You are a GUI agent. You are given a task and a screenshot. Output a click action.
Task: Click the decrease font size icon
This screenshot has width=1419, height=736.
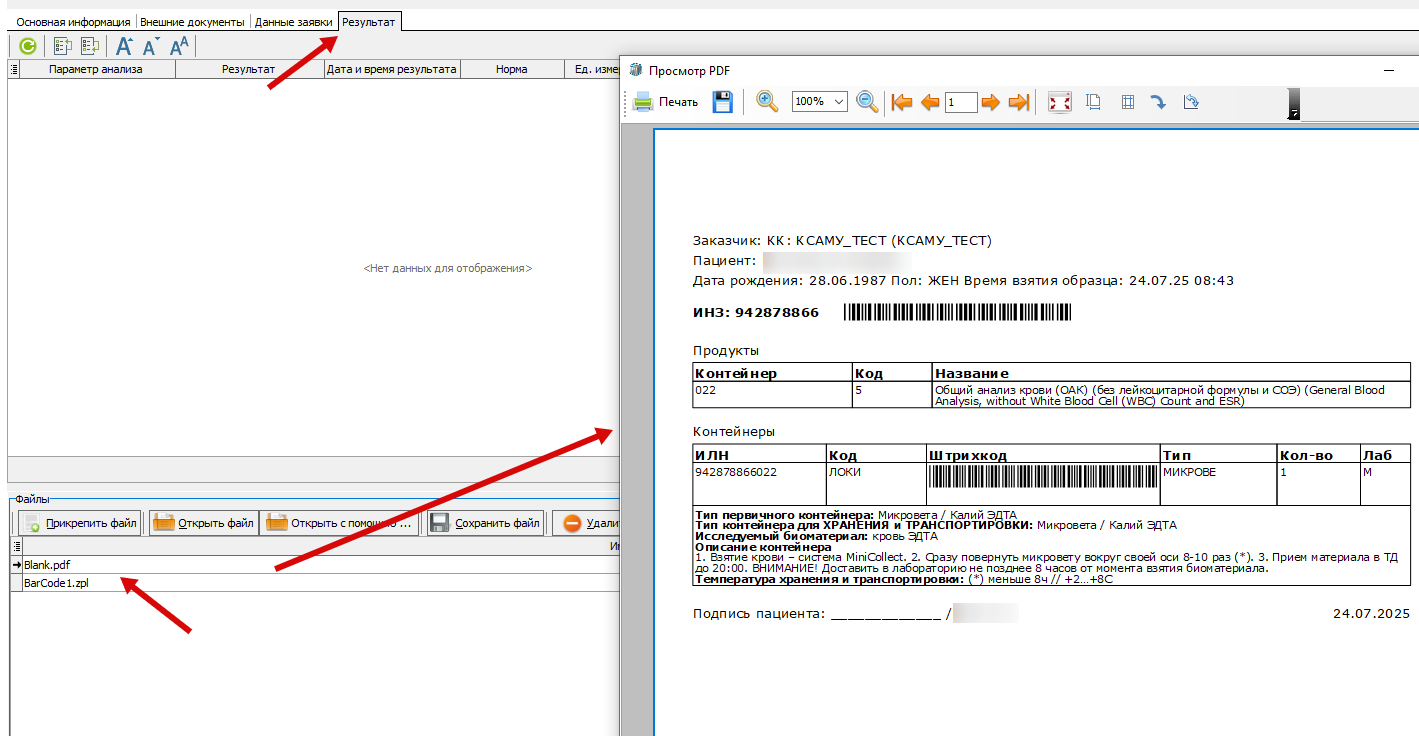tap(151, 46)
